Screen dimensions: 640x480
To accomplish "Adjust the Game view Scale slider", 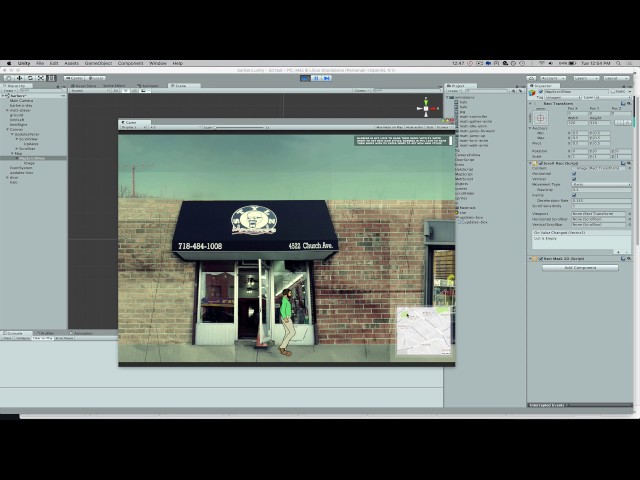I will point(240,127).
